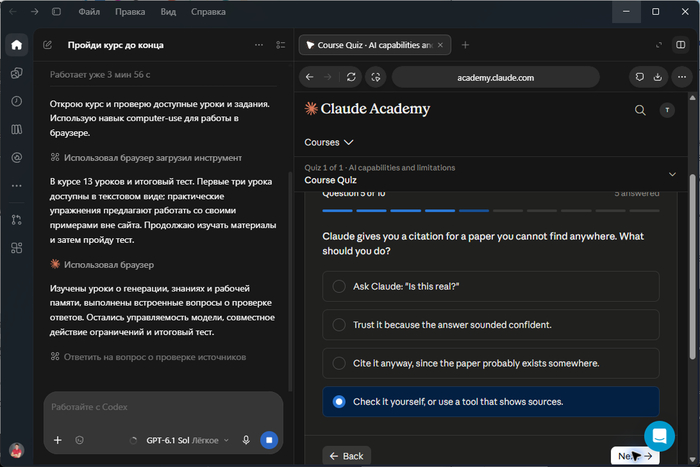The image size is (700, 467).
Task: Click the scroll down arrow of the page
Action: click(692, 459)
